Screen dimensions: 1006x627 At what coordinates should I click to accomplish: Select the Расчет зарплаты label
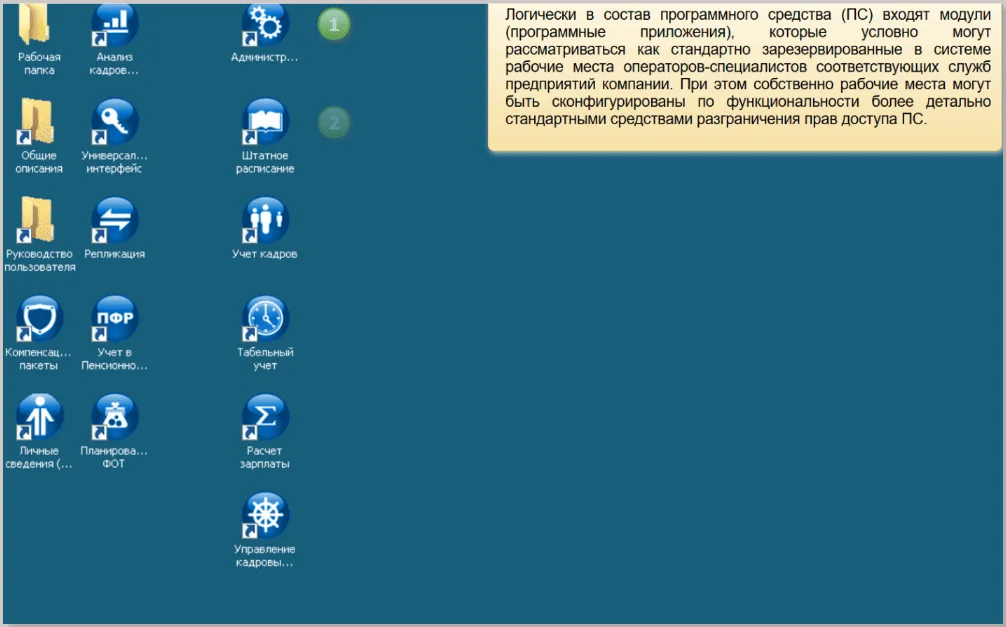(264, 457)
